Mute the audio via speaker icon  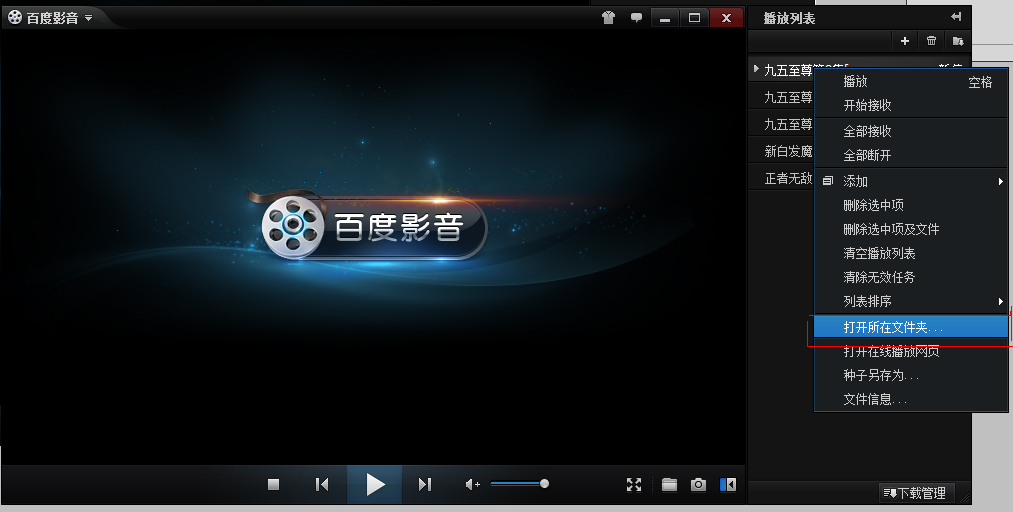point(472,485)
